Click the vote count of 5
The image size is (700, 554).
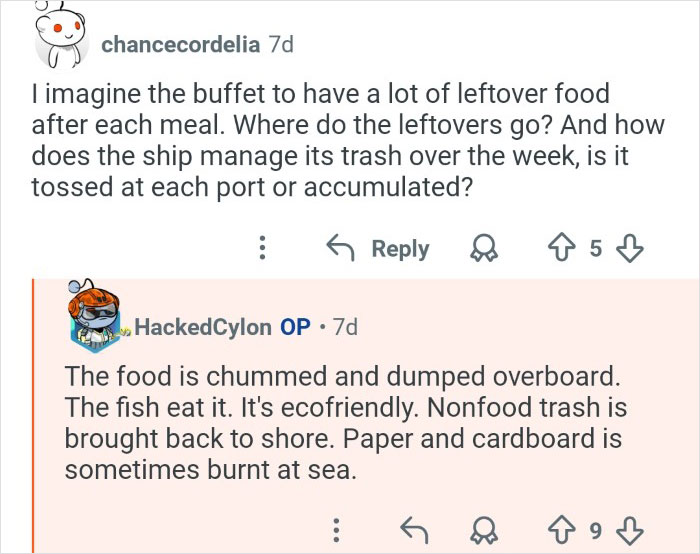pyautogui.click(x=594, y=249)
